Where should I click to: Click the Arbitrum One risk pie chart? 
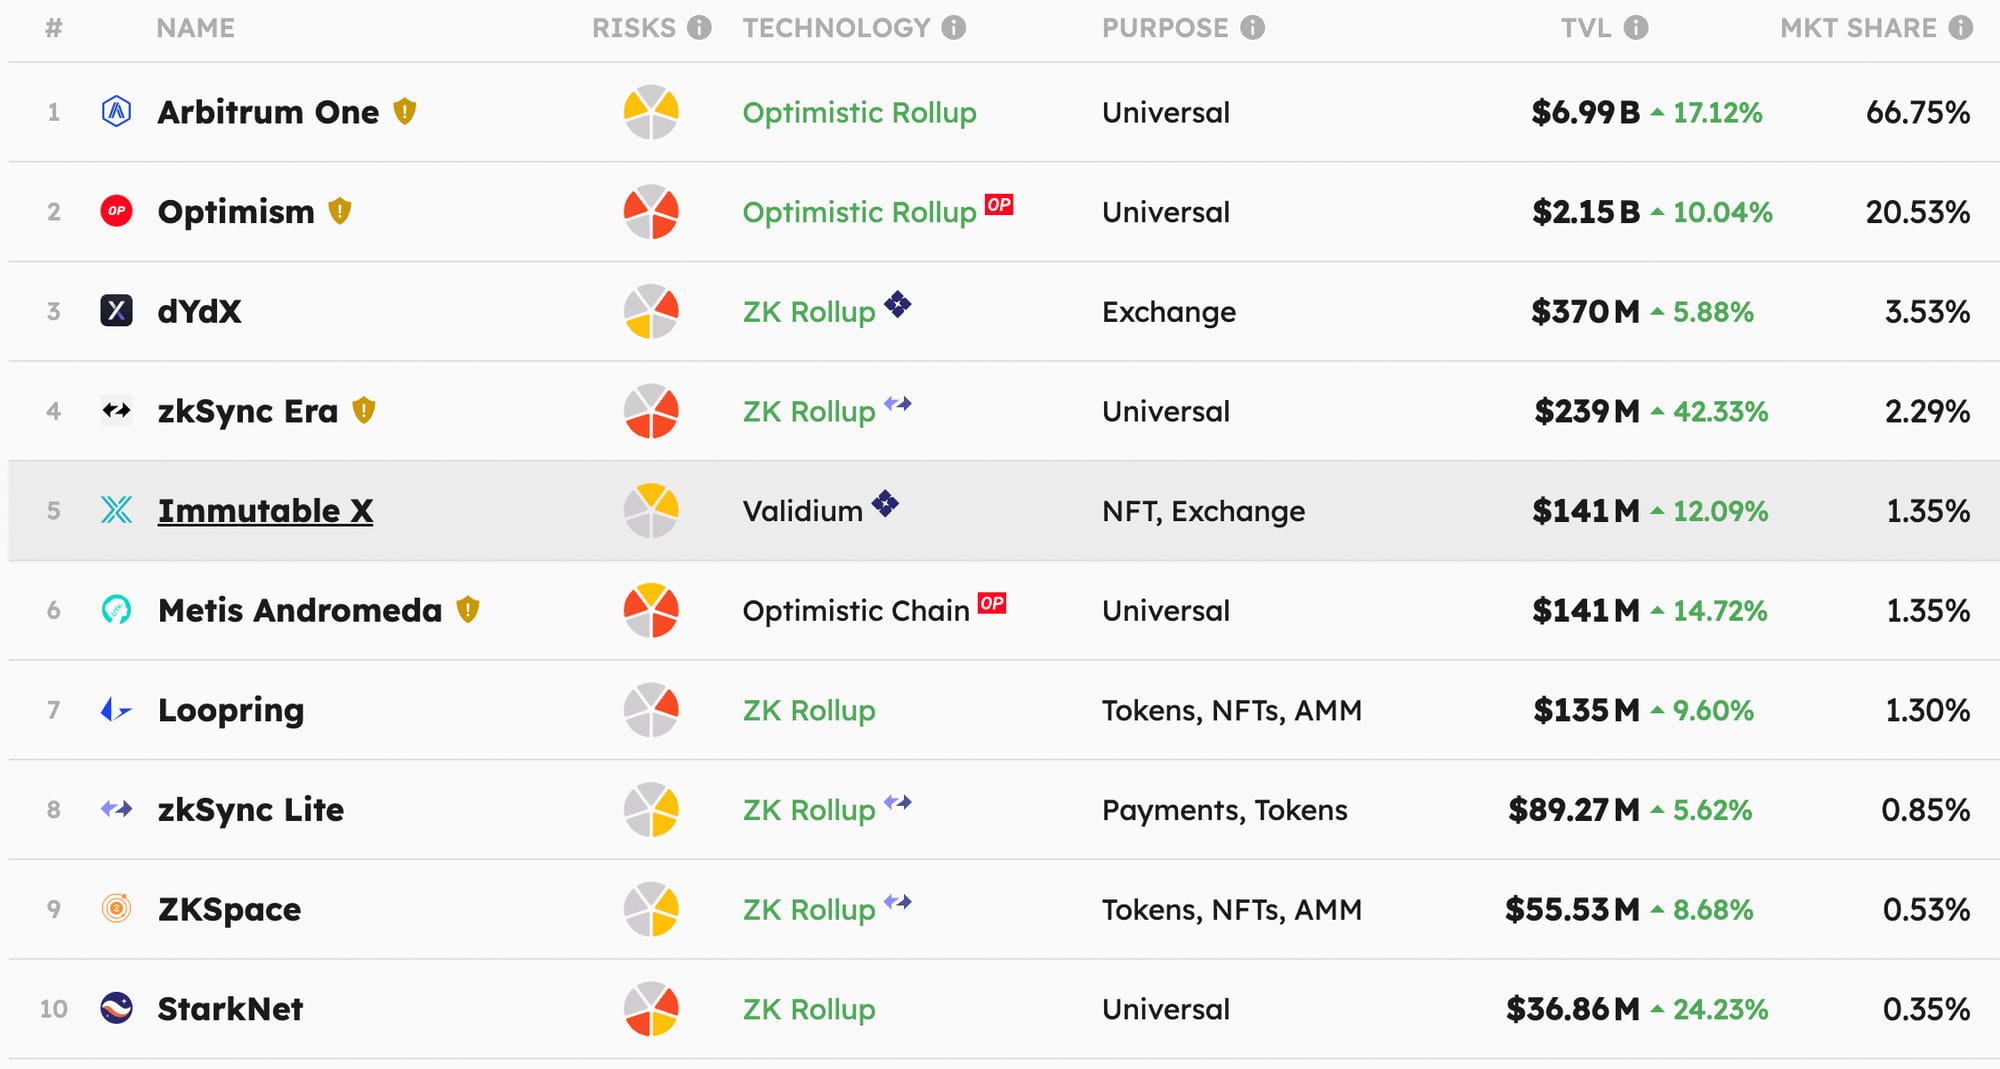[x=651, y=112]
